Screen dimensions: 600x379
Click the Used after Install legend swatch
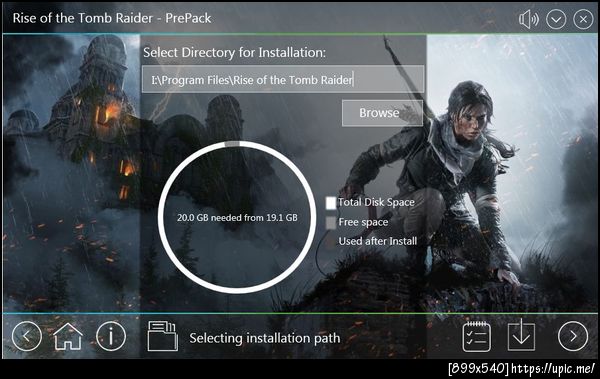(x=331, y=242)
